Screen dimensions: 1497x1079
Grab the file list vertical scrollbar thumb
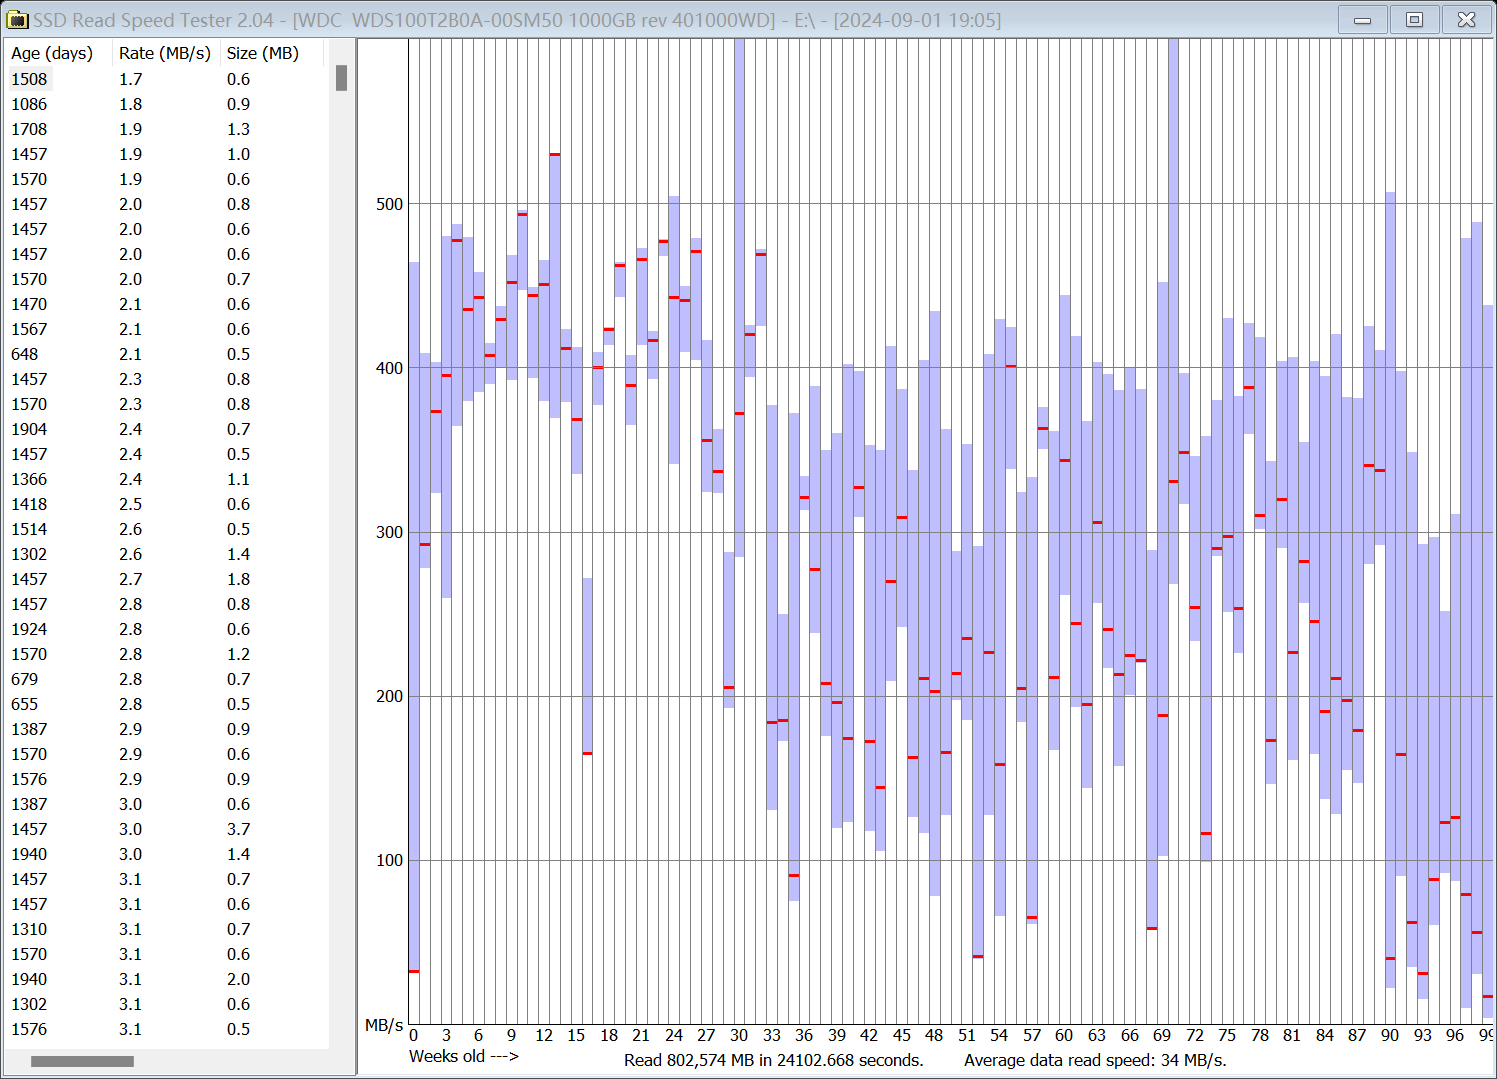tap(341, 78)
